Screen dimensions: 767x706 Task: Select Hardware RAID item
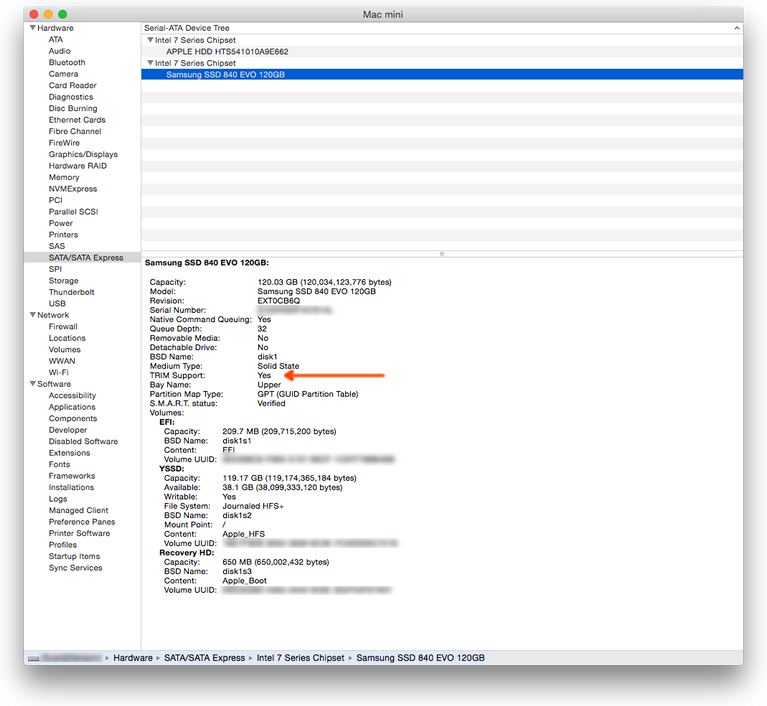(77, 166)
